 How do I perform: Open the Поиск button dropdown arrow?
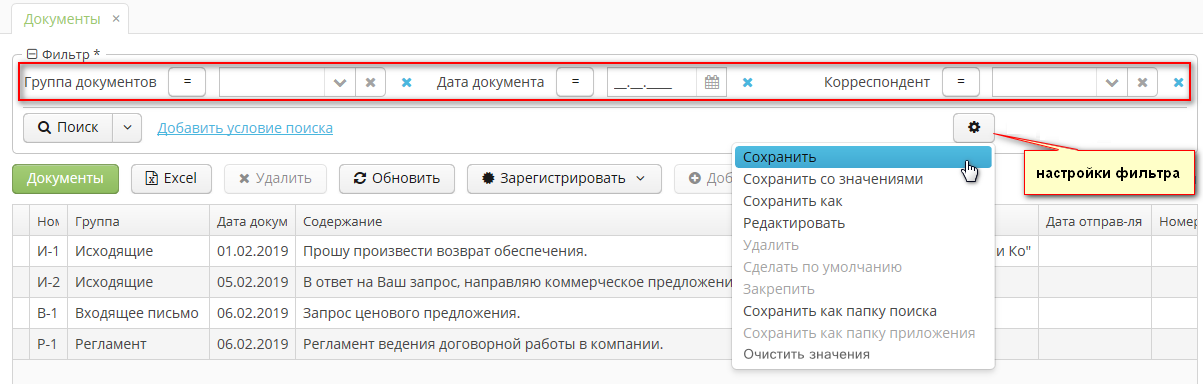(127, 128)
